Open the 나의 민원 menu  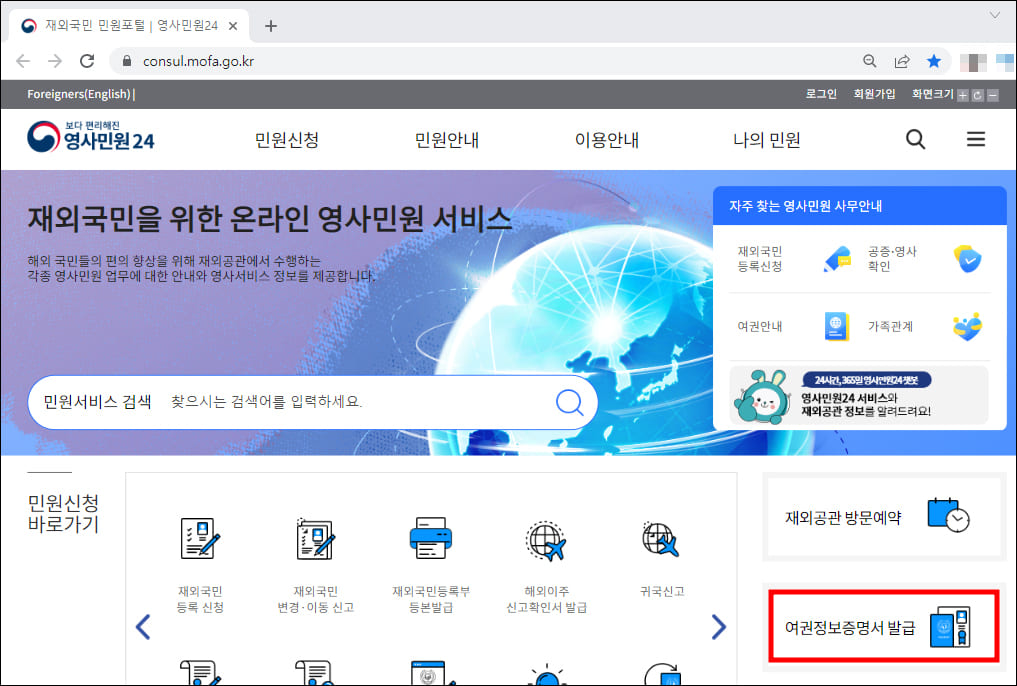click(766, 140)
